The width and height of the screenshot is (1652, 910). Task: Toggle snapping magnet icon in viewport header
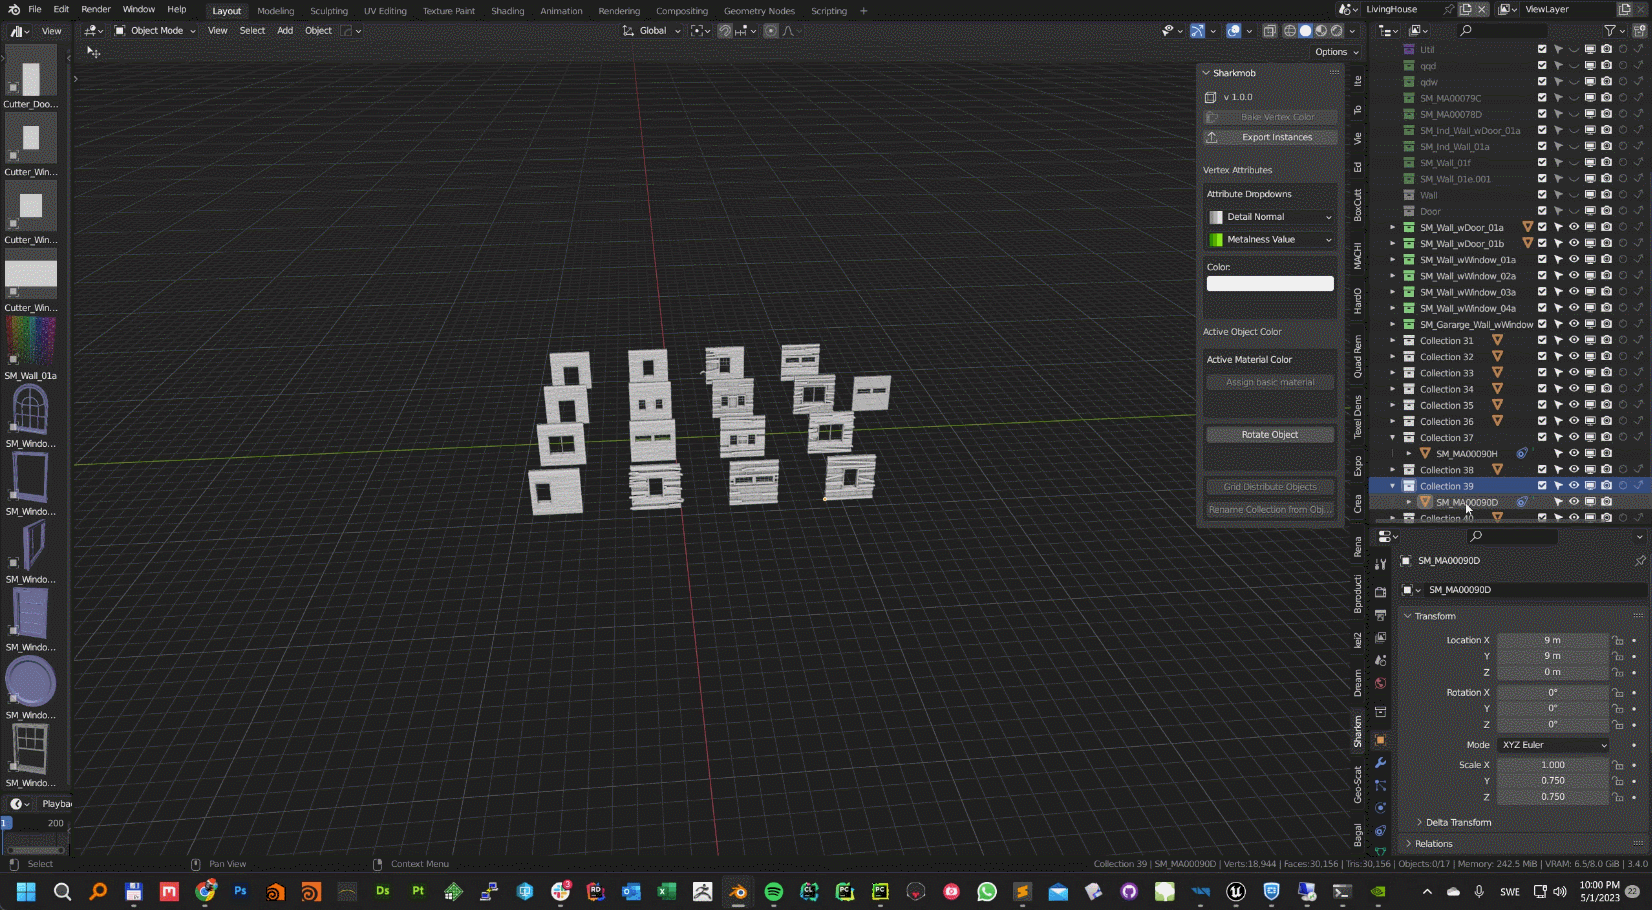[725, 31]
